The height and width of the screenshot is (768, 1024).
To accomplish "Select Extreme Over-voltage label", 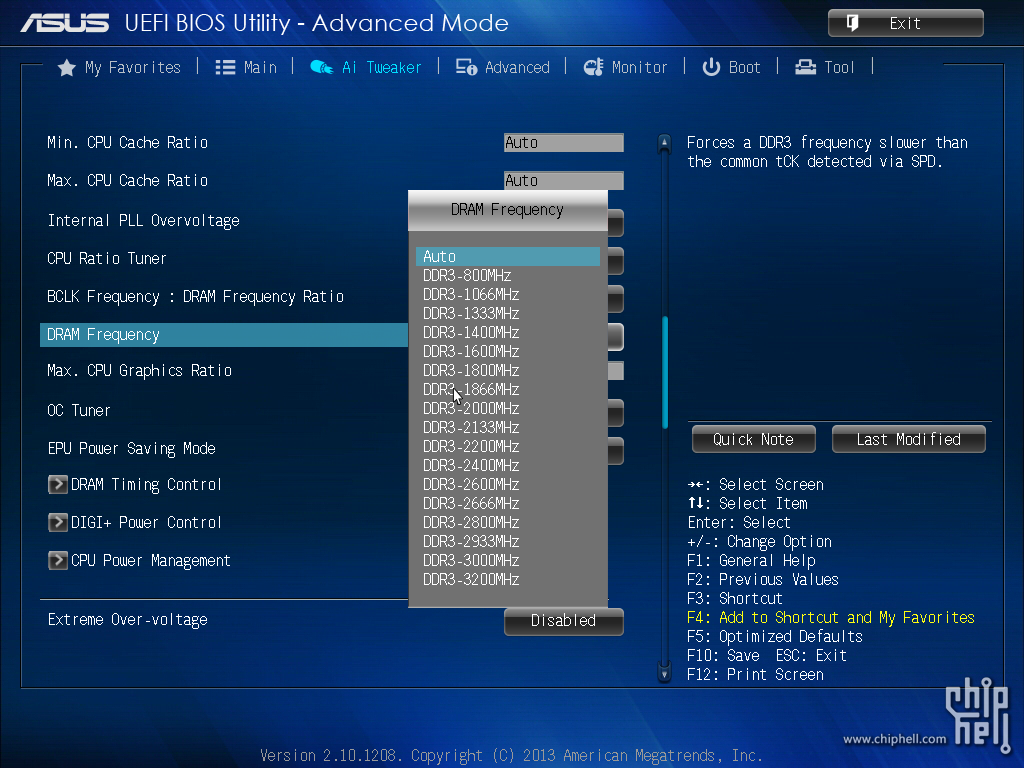I will pyautogui.click(x=127, y=620).
